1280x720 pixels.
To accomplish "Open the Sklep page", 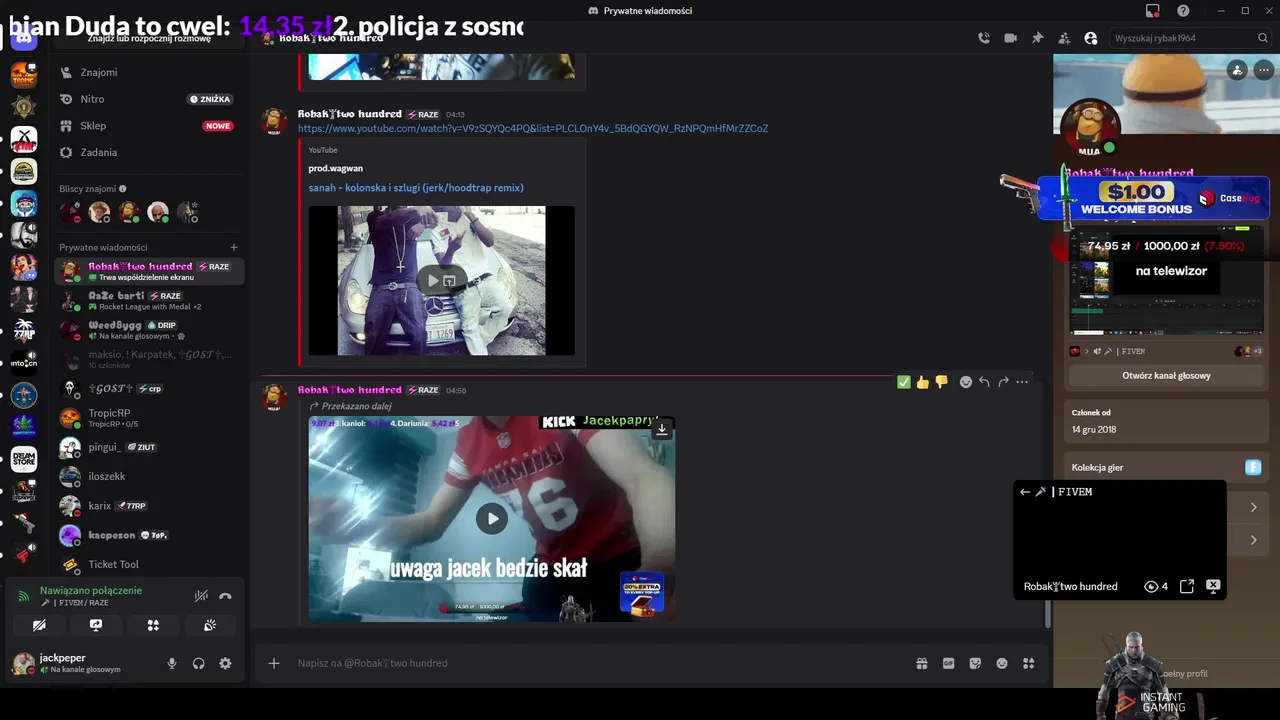I will (148, 126).
